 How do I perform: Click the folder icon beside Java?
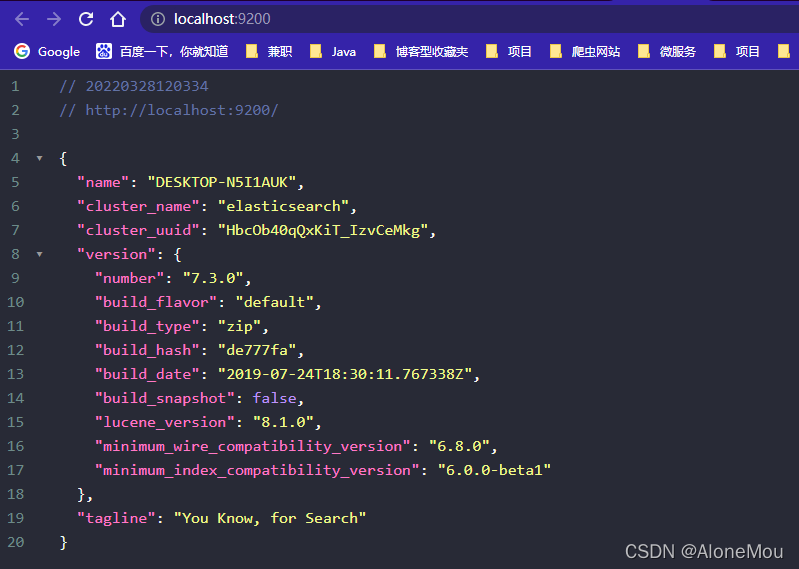(x=316, y=51)
